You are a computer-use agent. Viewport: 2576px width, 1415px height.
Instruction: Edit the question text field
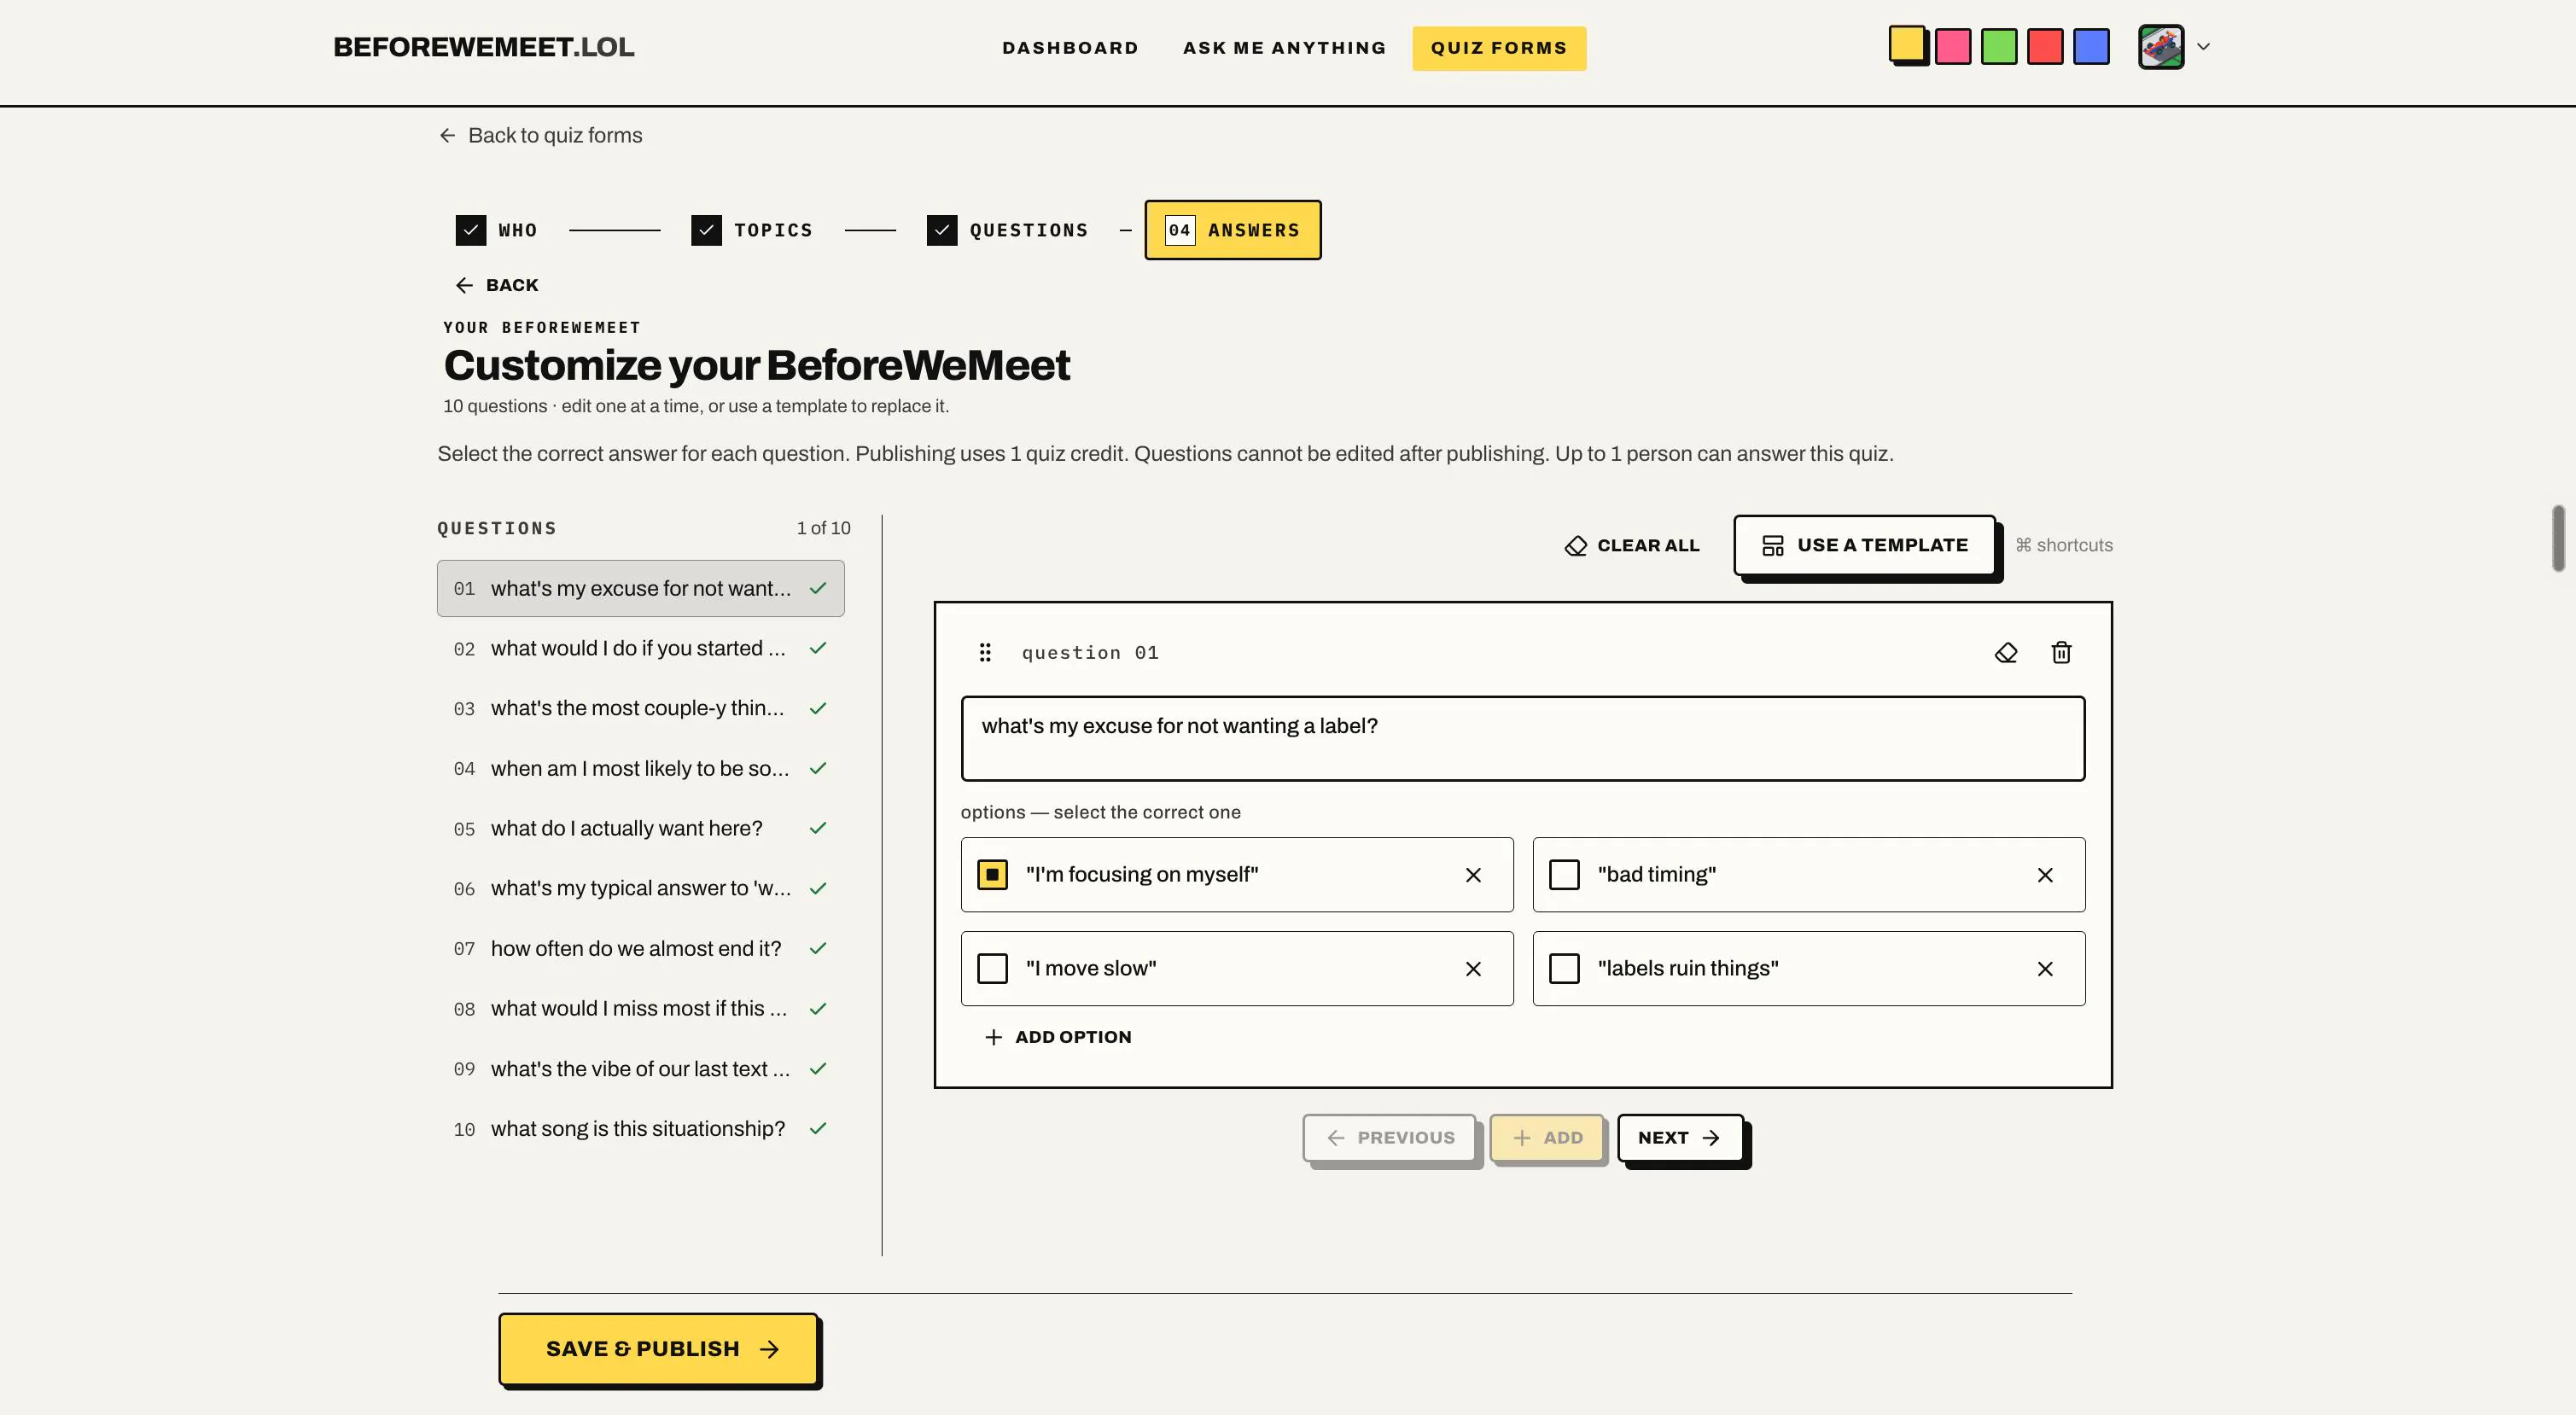(1523, 739)
